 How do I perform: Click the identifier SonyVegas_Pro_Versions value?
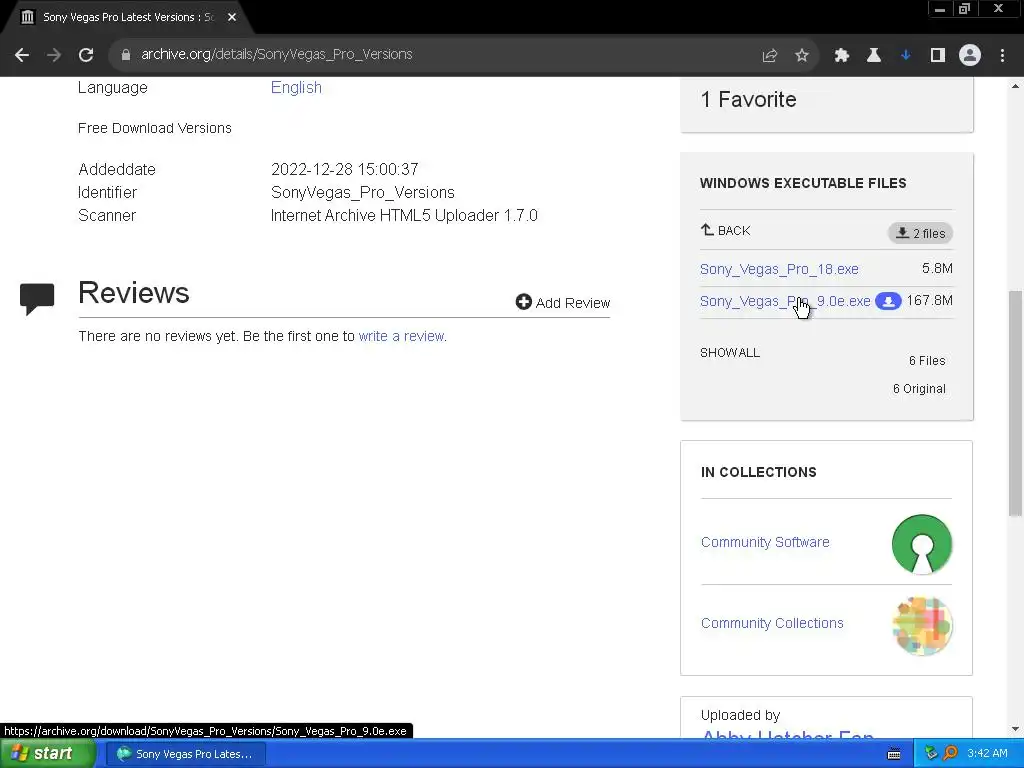pyautogui.click(x=362, y=193)
